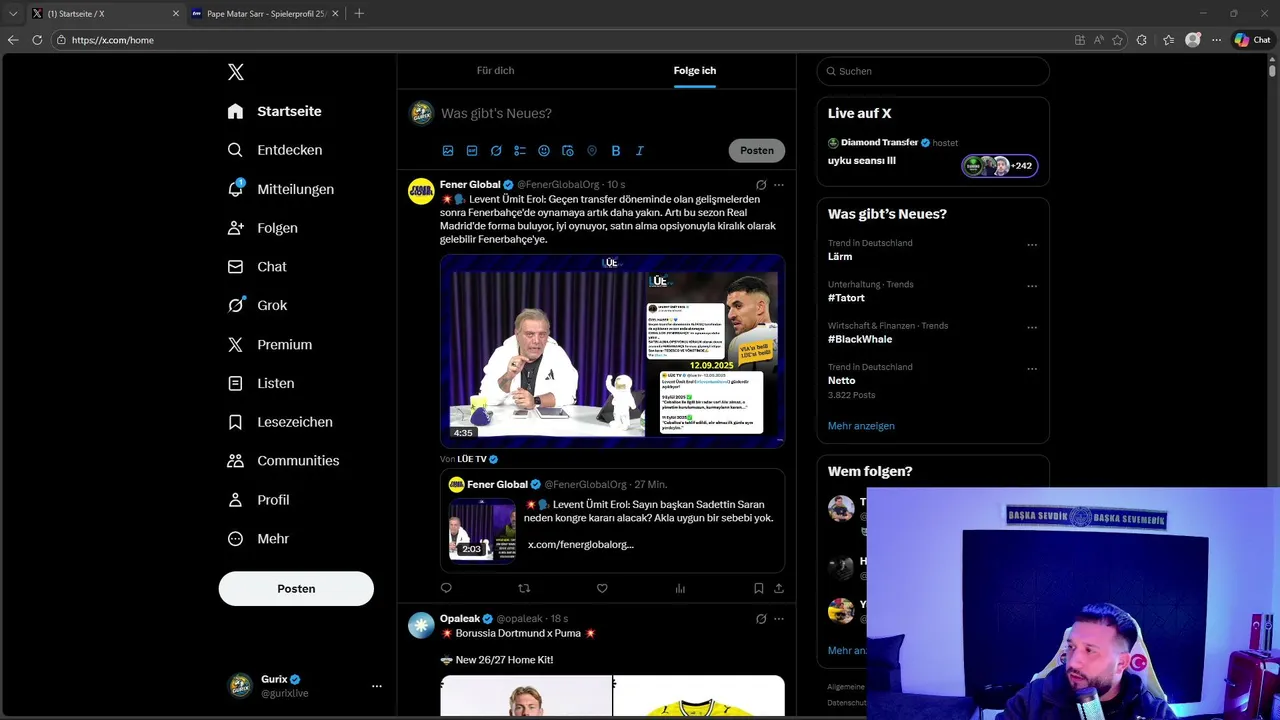
Task: Open the Folgen page
Action: tap(263, 228)
